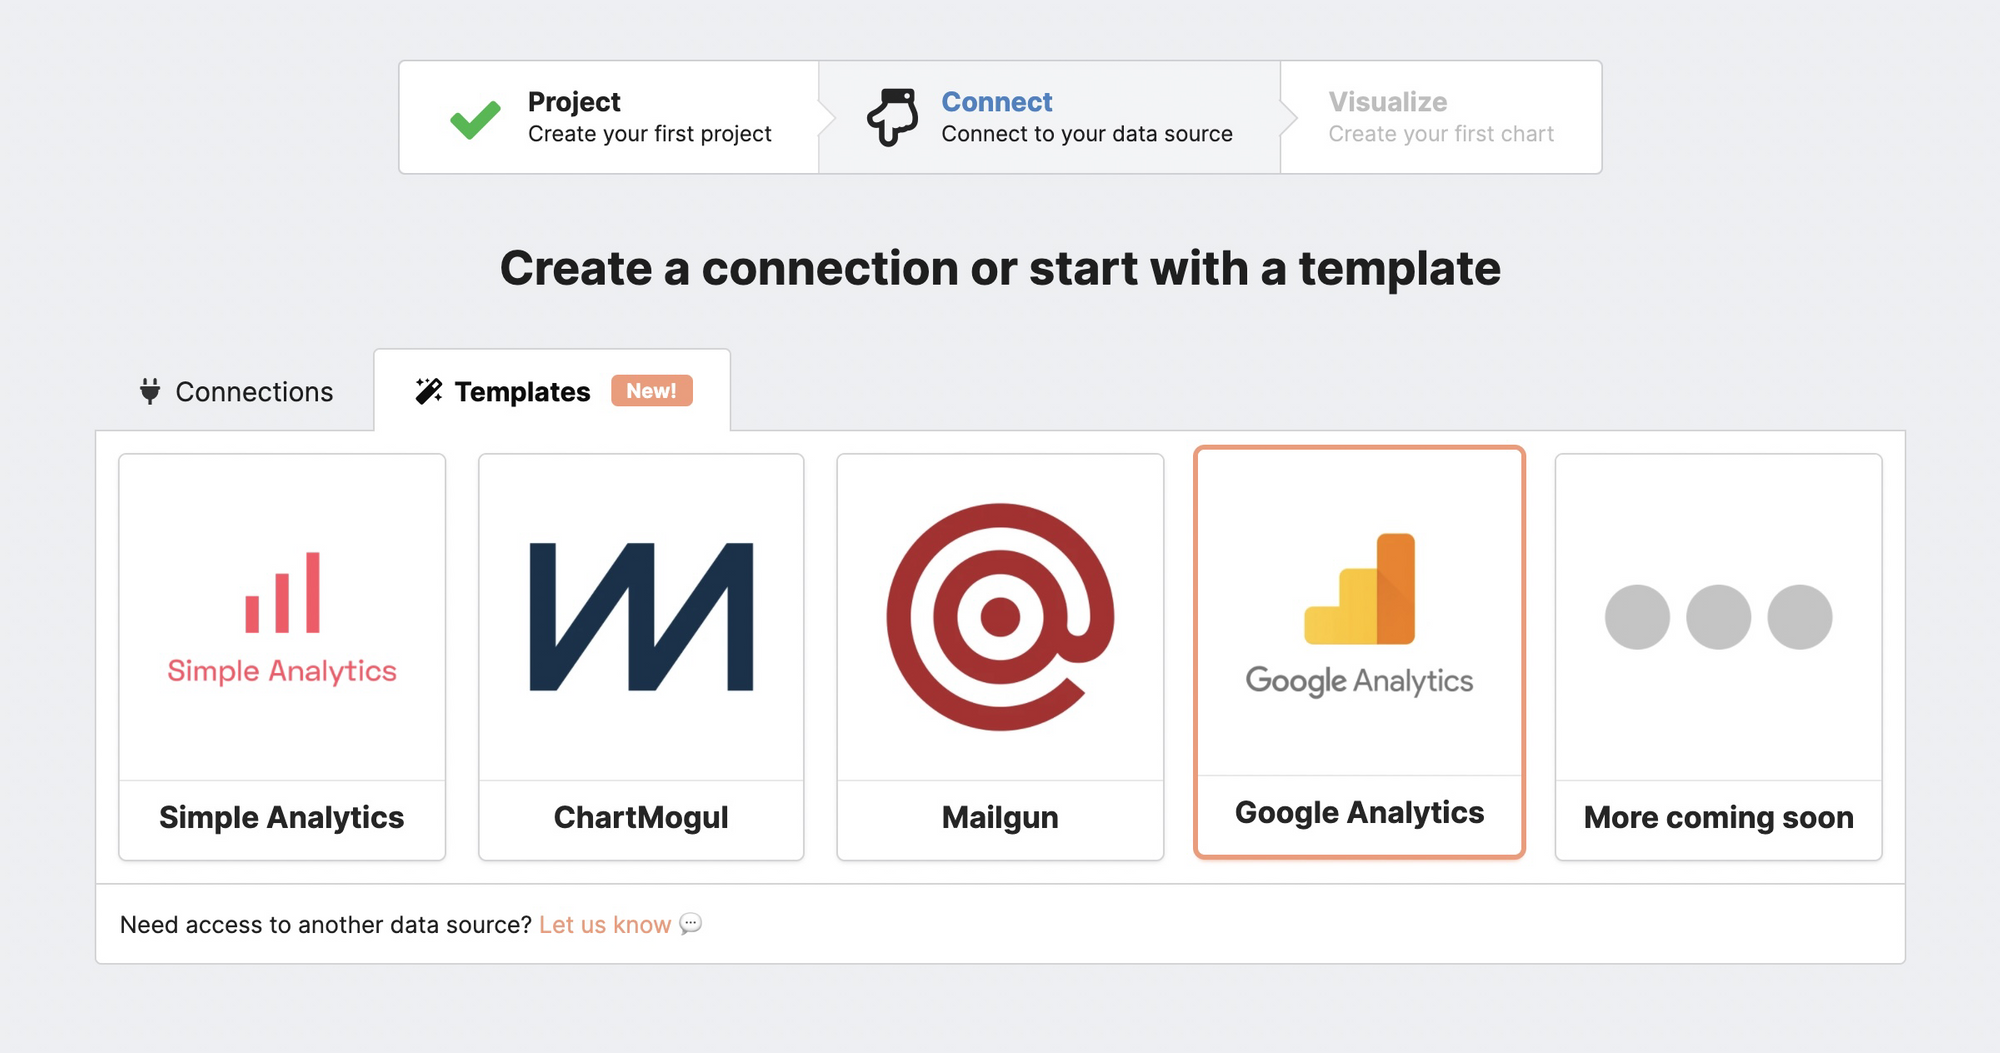Switch to the Connections tab

254,392
